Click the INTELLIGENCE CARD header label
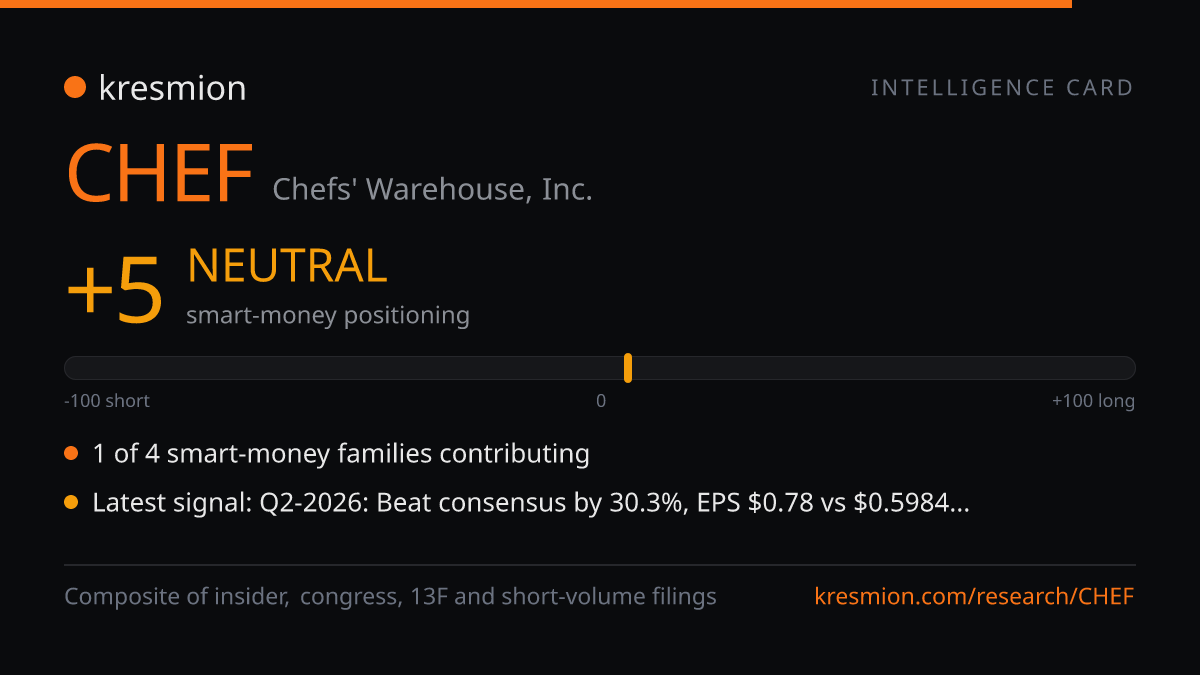Screen dimensions: 1200x675 pos(1002,88)
